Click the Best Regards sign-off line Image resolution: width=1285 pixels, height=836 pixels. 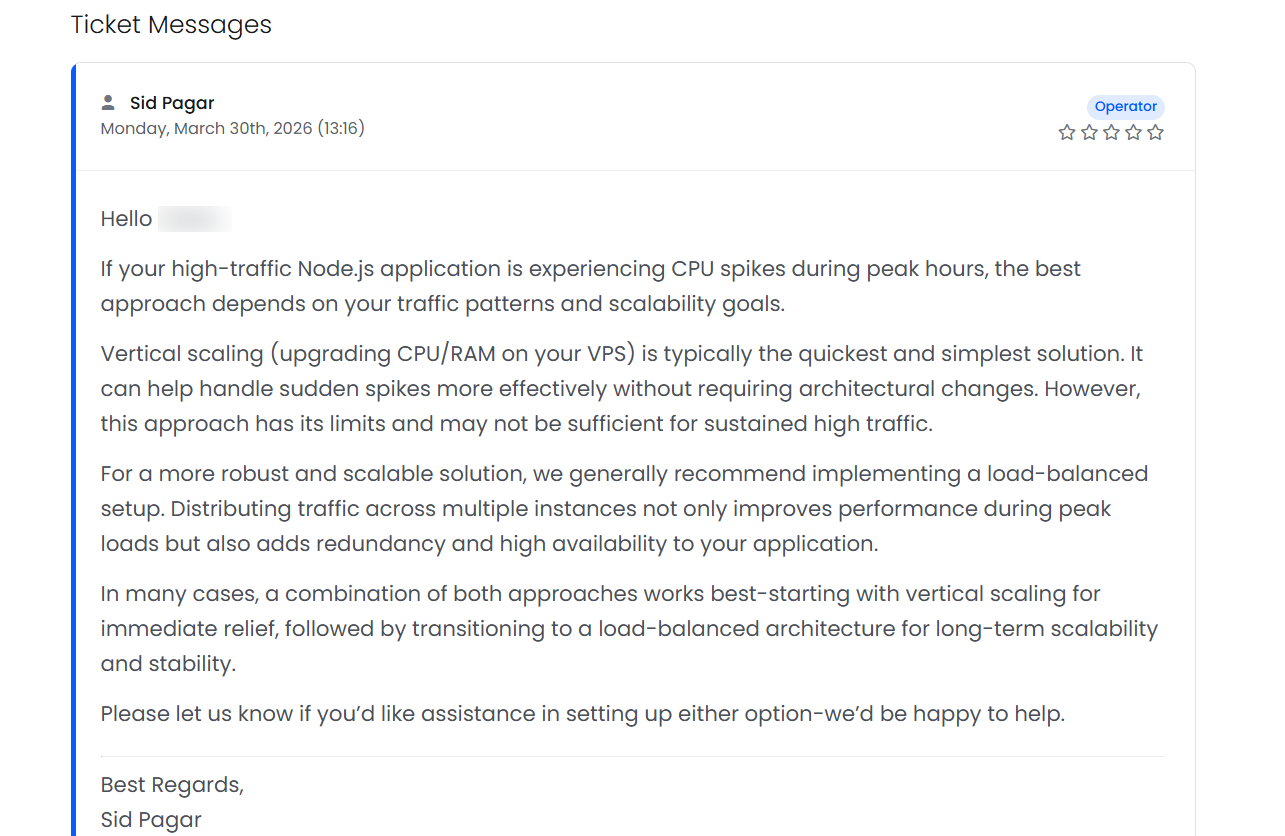coord(172,785)
